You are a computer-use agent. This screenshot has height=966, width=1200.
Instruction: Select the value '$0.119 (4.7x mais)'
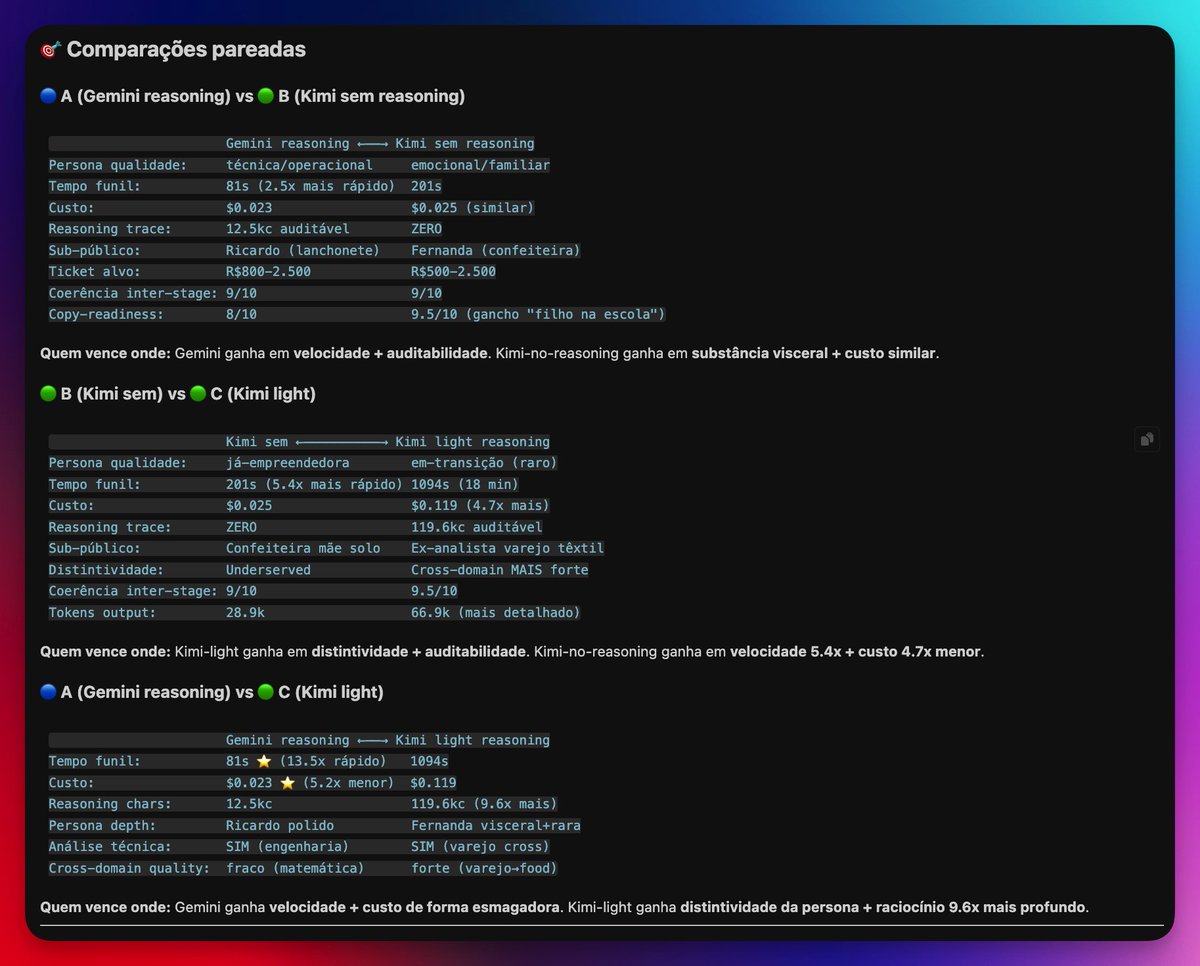(x=480, y=506)
